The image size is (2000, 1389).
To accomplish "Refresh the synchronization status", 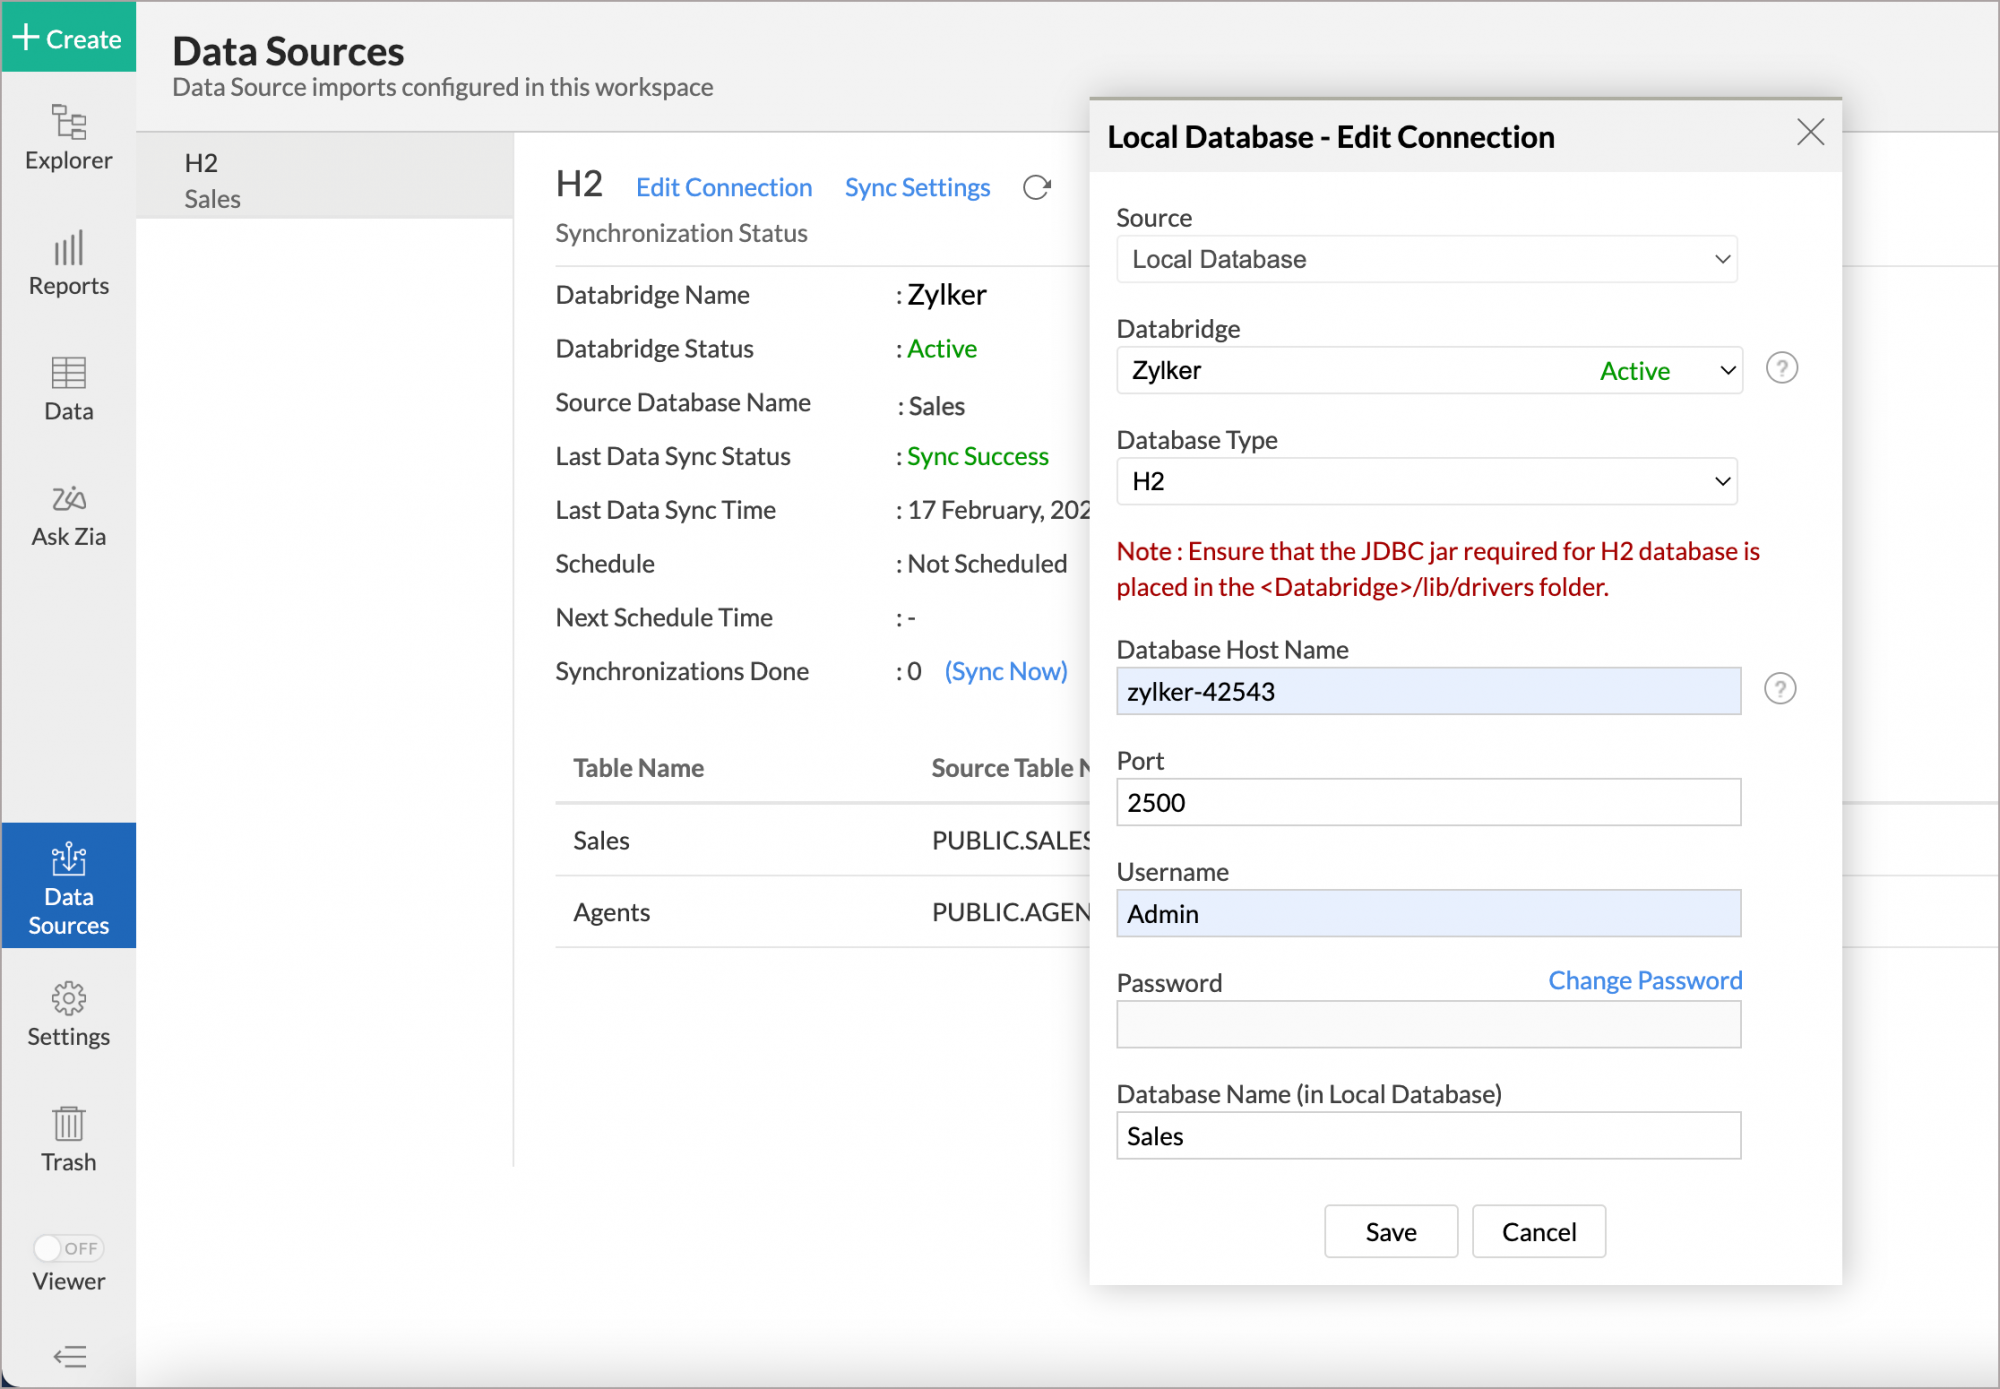I will 1036,187.
